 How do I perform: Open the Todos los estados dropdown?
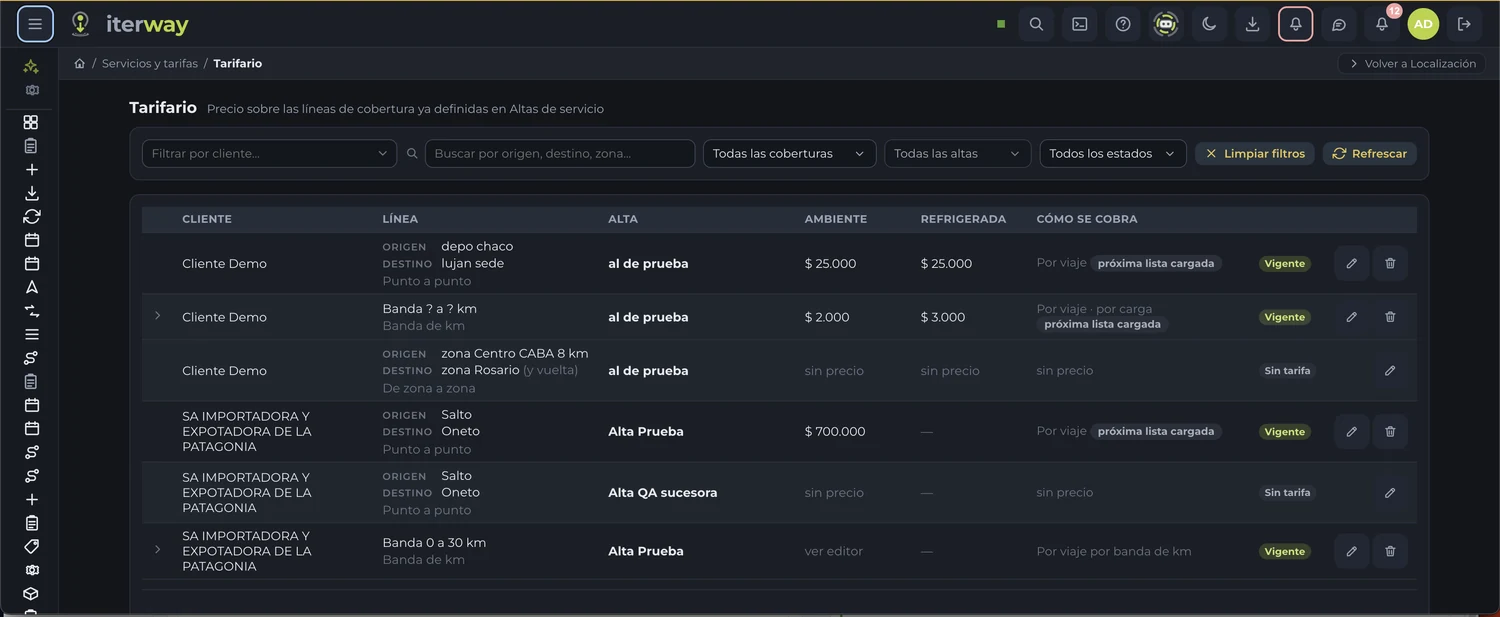1113,154
